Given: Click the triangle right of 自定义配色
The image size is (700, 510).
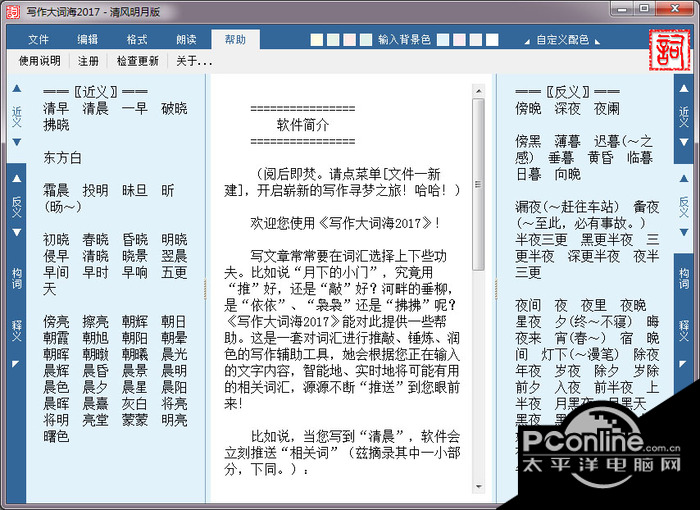Looking at the screenshot, I should coord(597,42).
